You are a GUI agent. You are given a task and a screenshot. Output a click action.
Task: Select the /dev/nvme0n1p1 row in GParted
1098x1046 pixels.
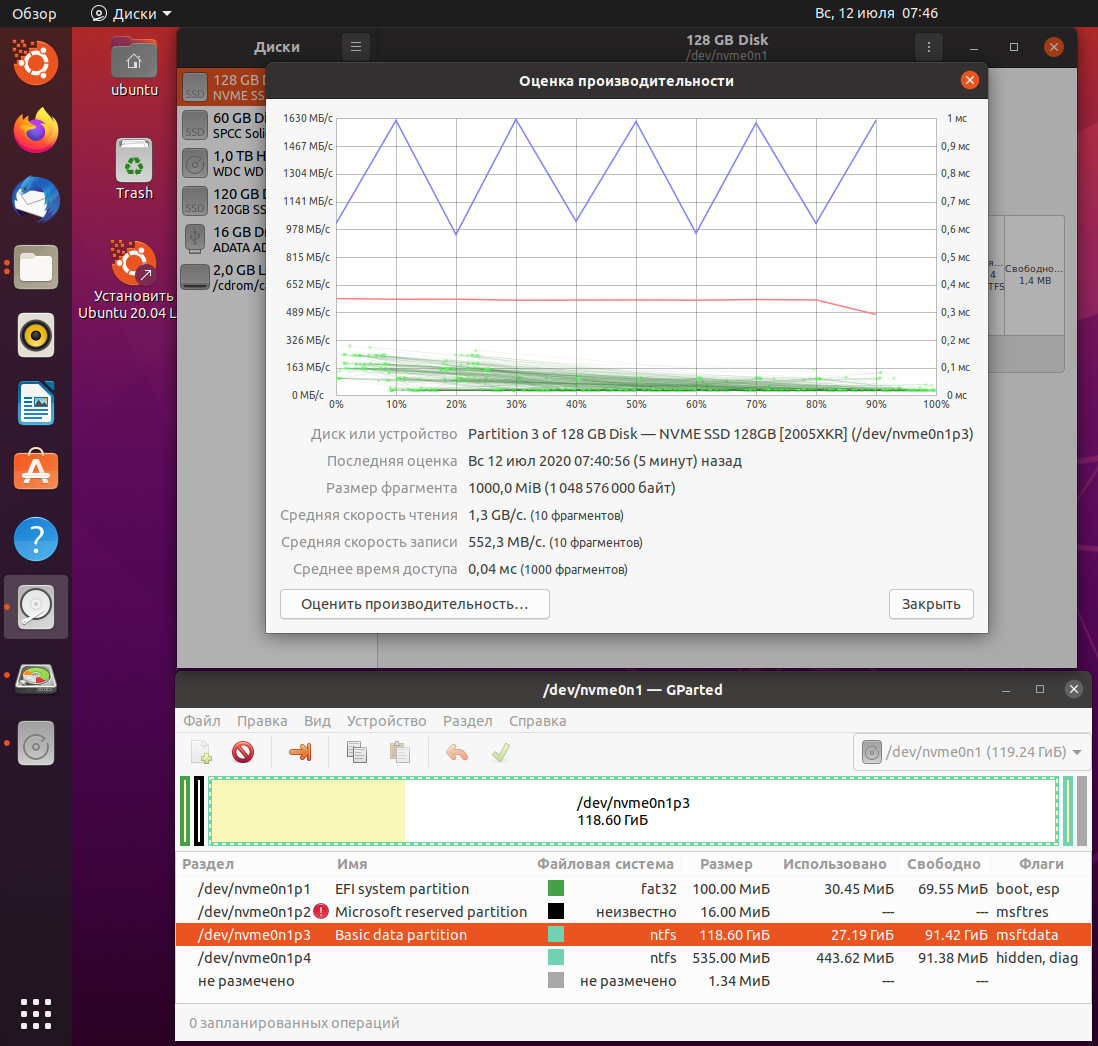pos(633,888)
